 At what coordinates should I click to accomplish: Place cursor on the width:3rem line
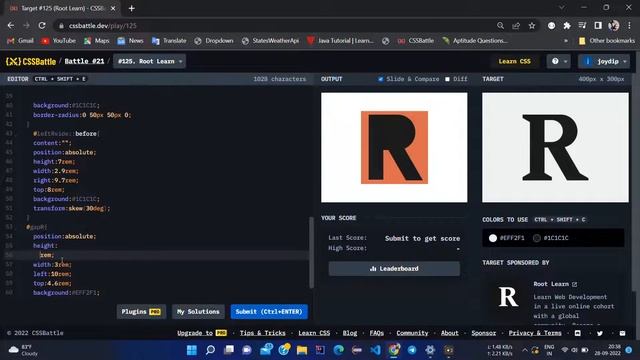click(x=52, y=264)
